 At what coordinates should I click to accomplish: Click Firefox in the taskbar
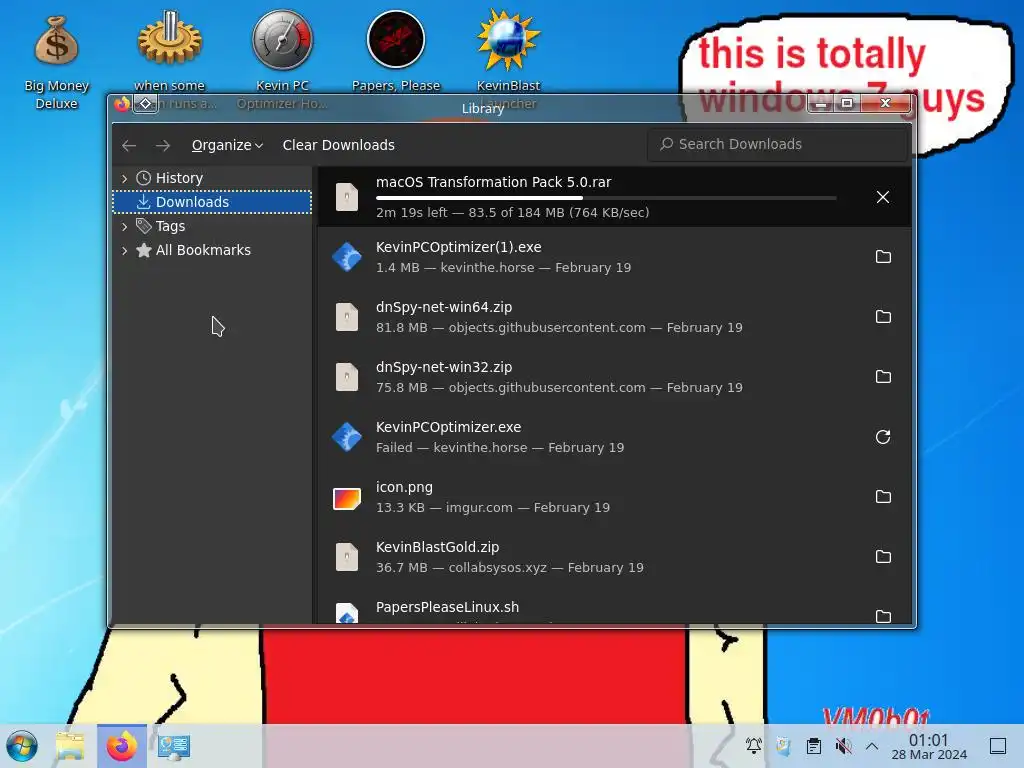(122, 746)
